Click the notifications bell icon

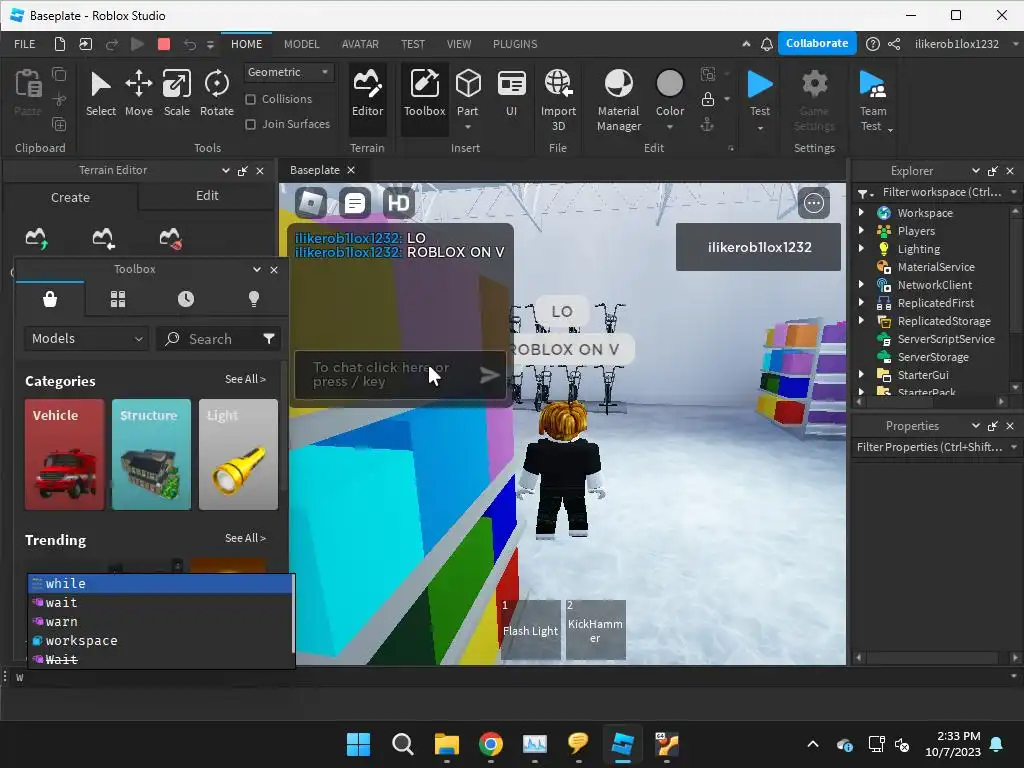coord(767,44)
